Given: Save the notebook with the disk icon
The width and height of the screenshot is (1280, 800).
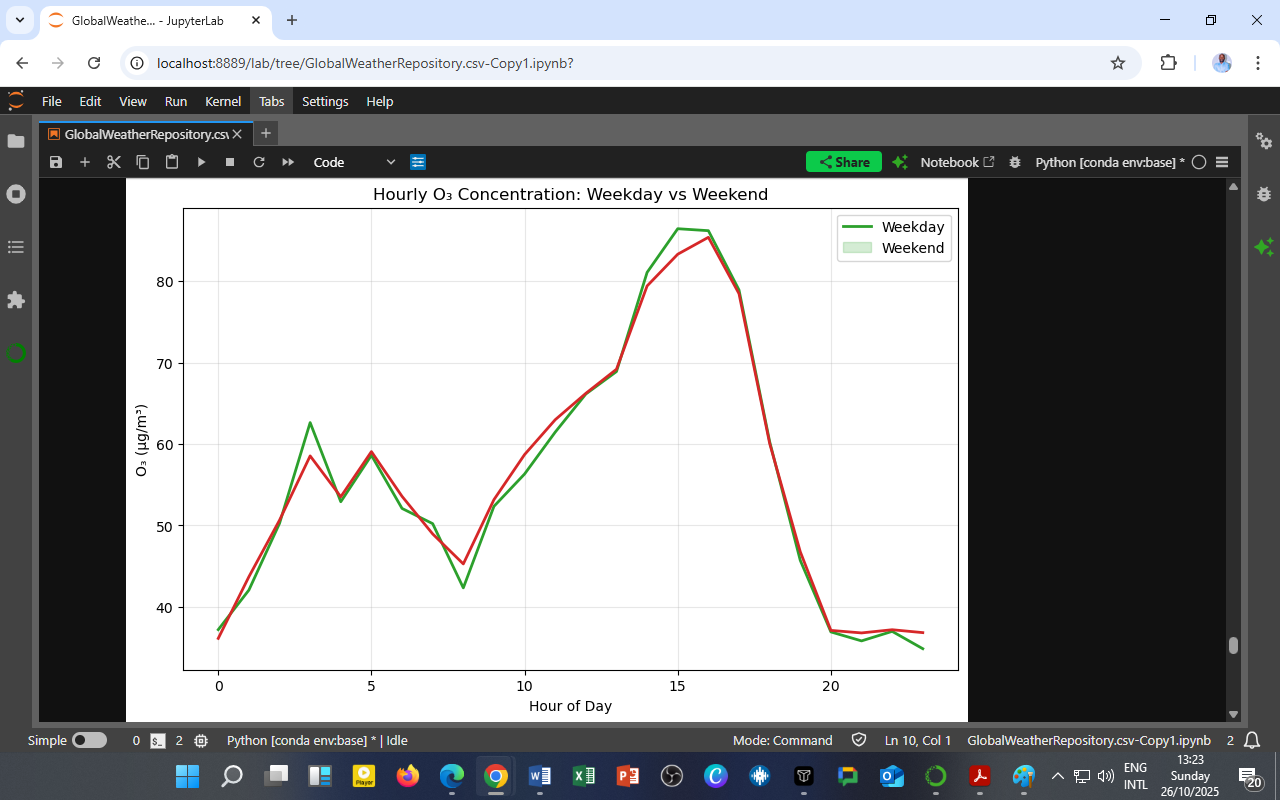Looking at the screenshot, I should click(56, 162).
